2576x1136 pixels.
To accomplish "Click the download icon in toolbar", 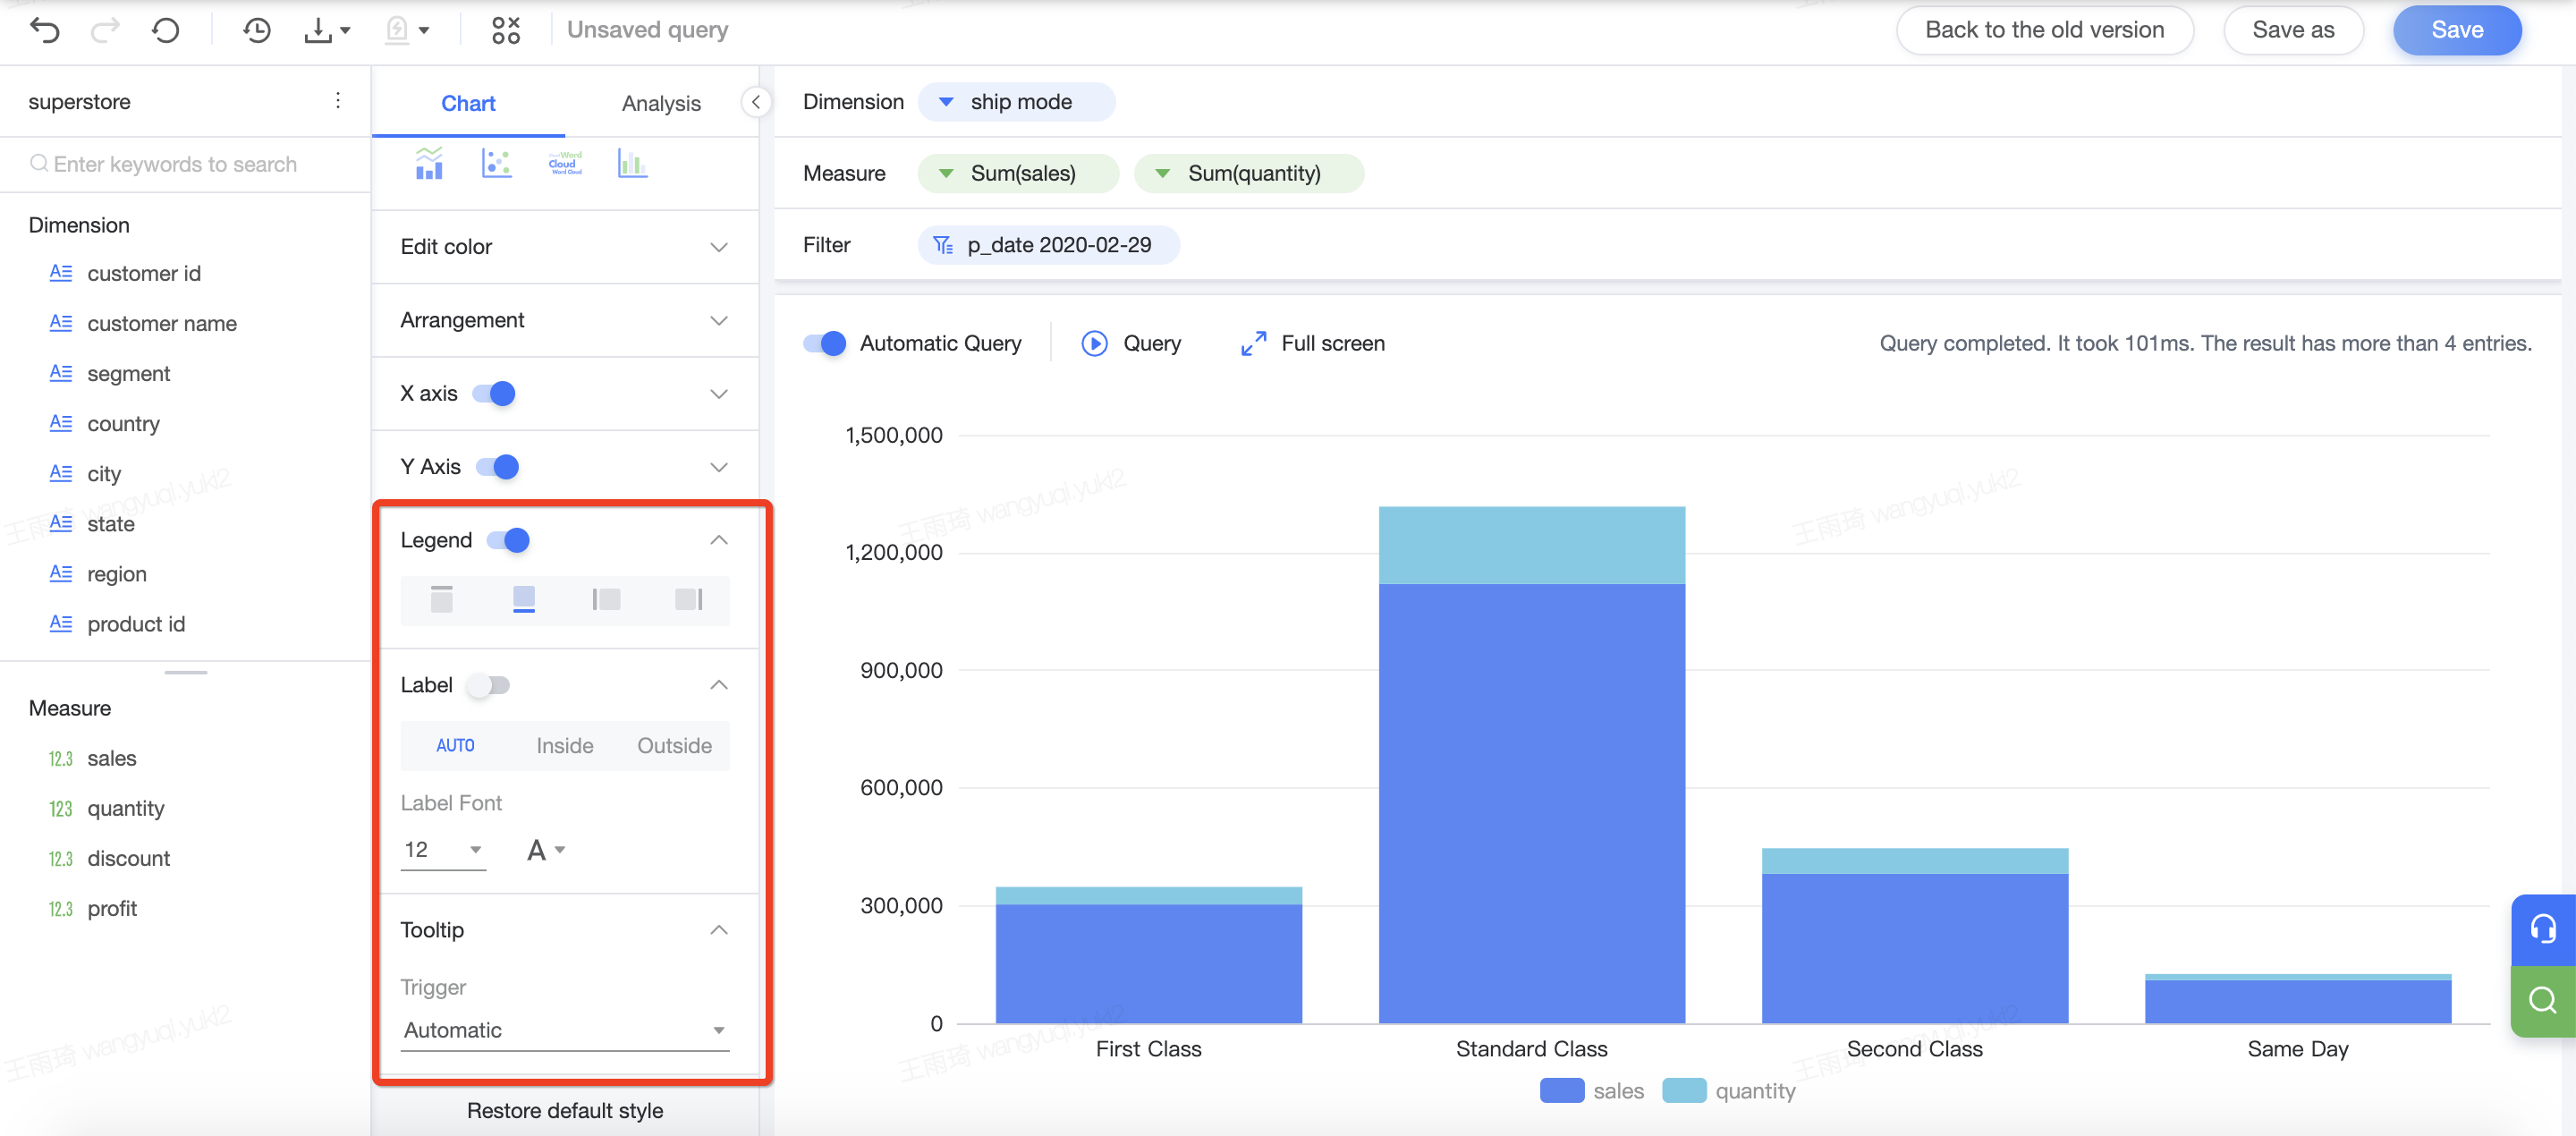I will pos(318,30).
